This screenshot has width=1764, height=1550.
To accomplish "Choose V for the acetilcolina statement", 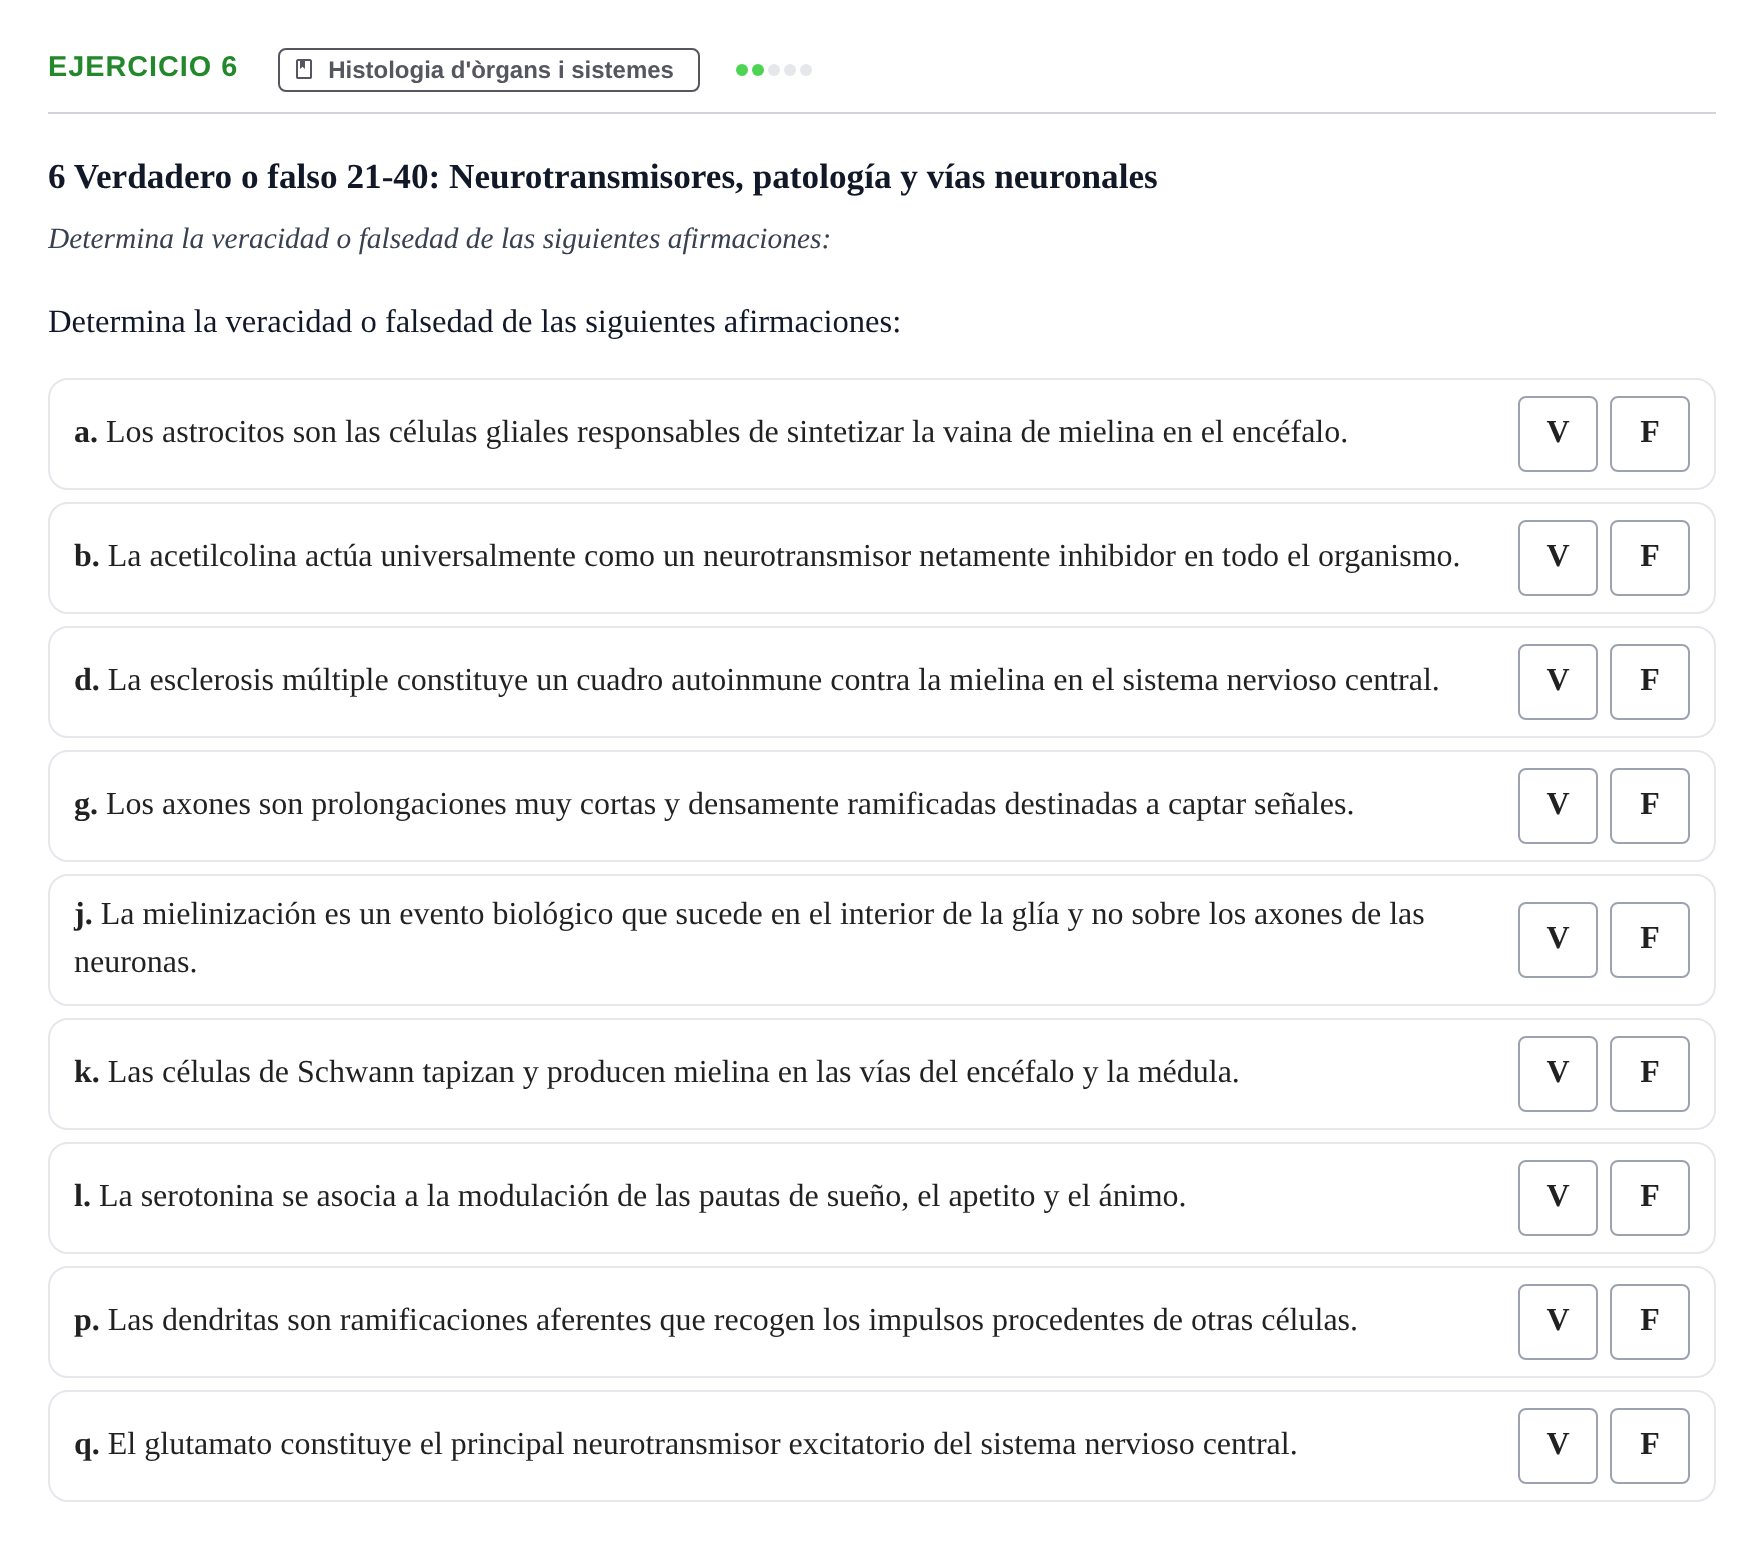I will 1557,557.
